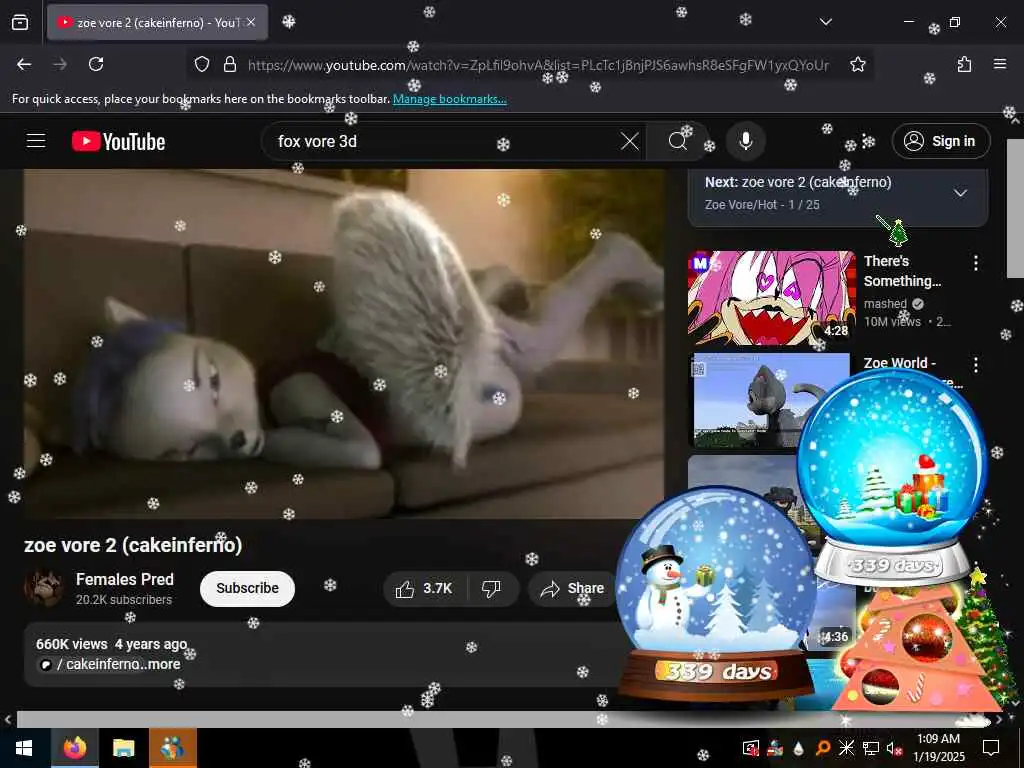1024x768 pixels.
Task: Open the network tray icon
Action: (x=871, y=748)
